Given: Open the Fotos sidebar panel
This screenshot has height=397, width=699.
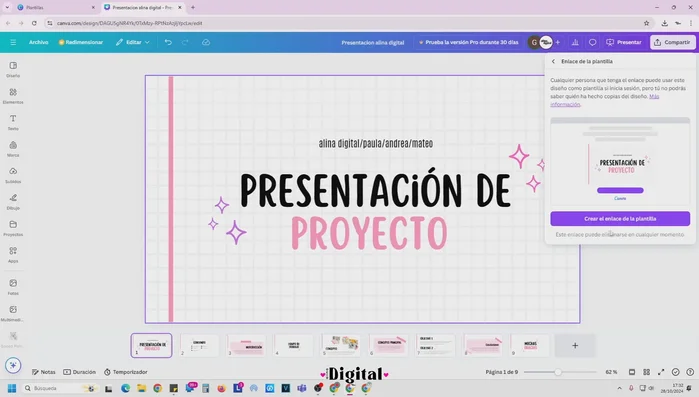Looking at the screenshot, I should click(13, 287).
